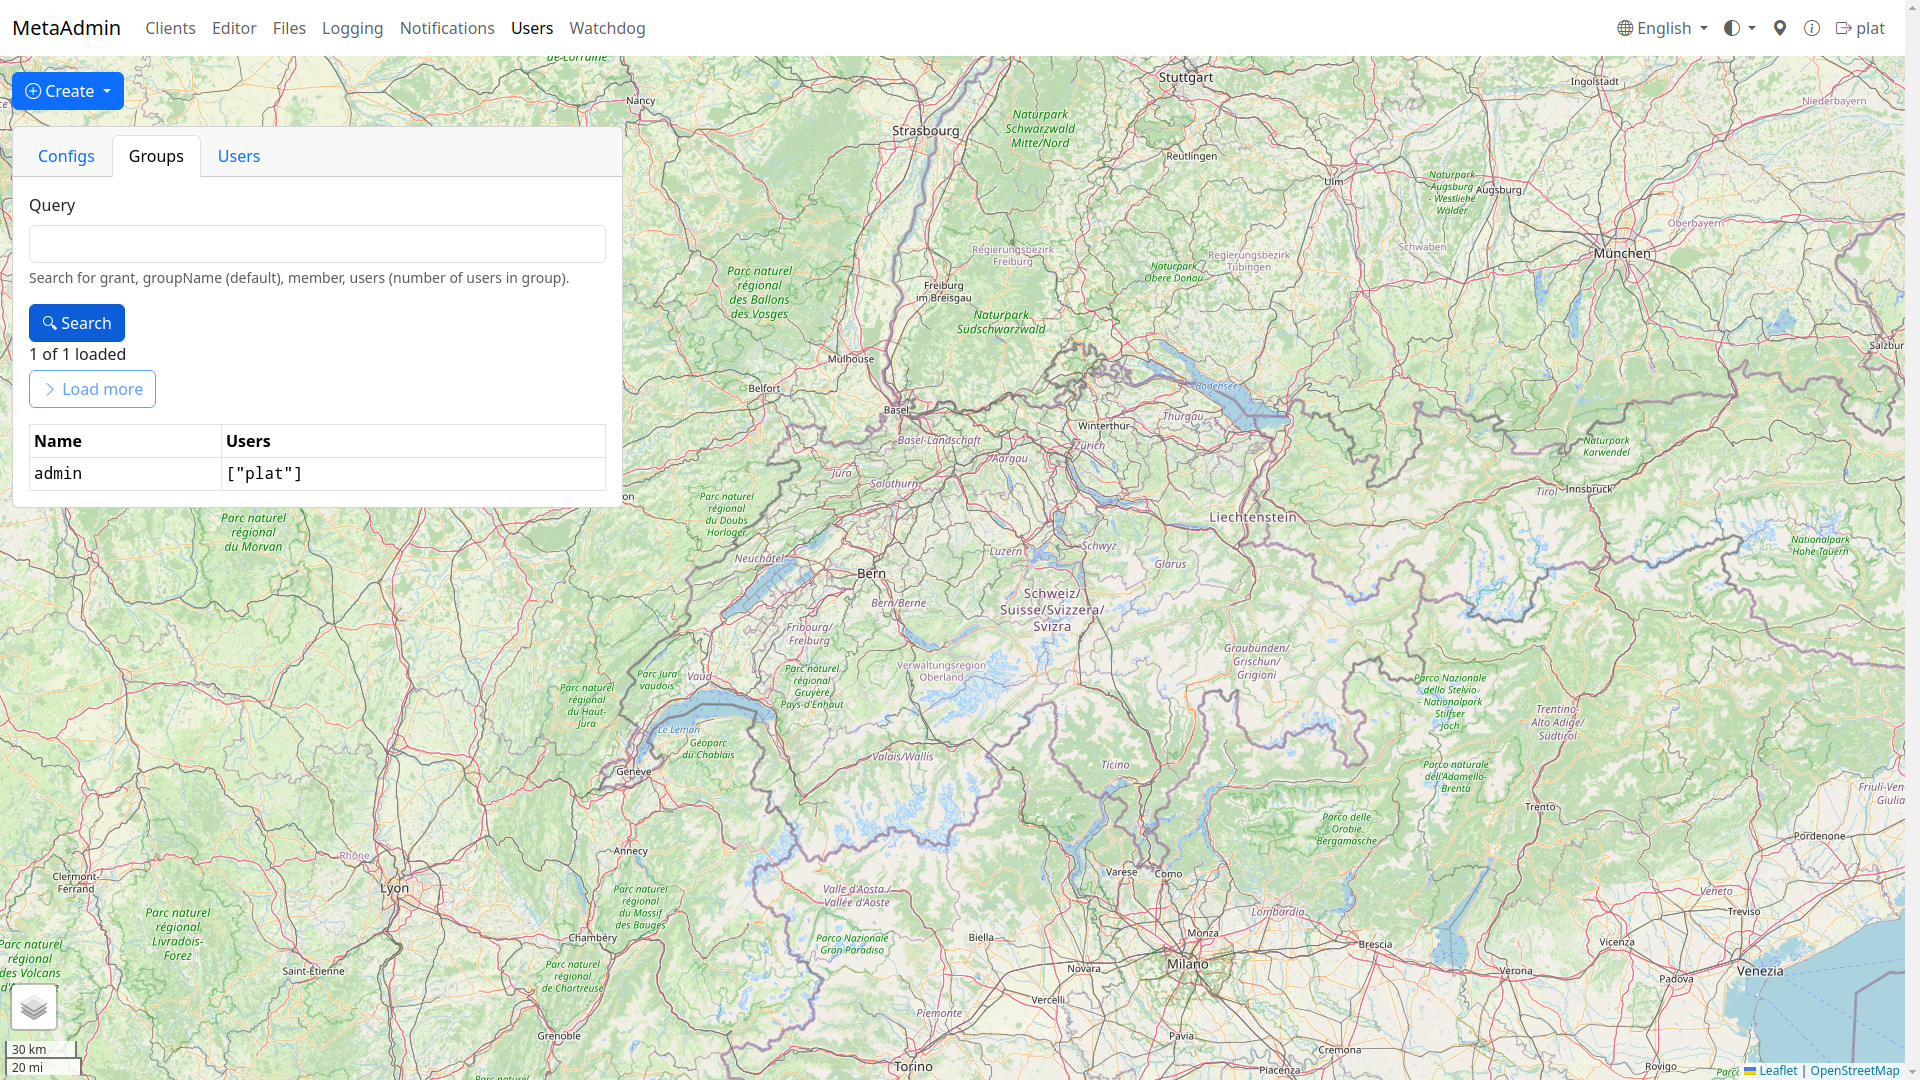
Task: Expand the Create dropdown caret
Action: pos(107,91)
